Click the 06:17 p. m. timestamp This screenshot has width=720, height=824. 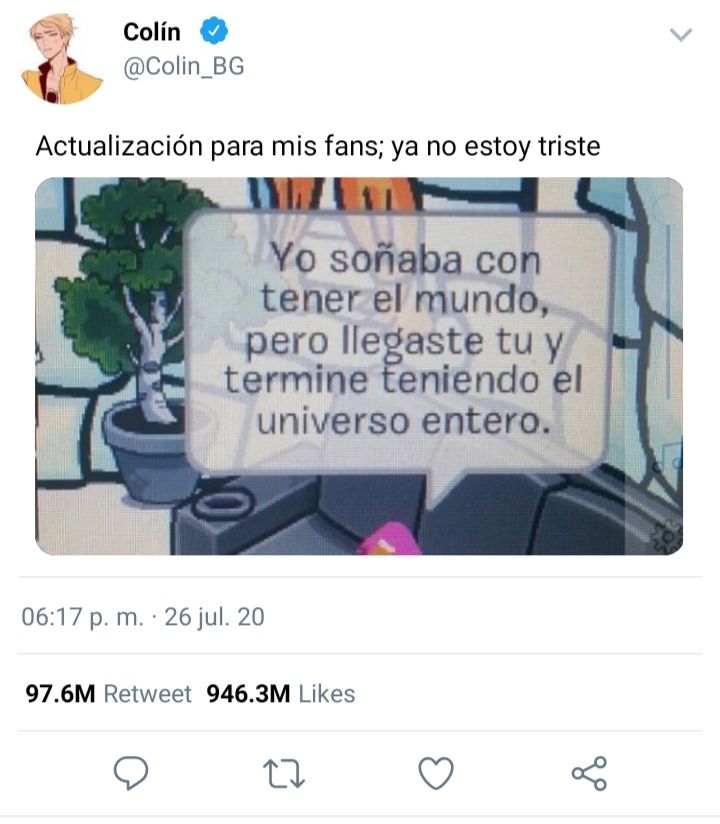click(x=82, y=617)
